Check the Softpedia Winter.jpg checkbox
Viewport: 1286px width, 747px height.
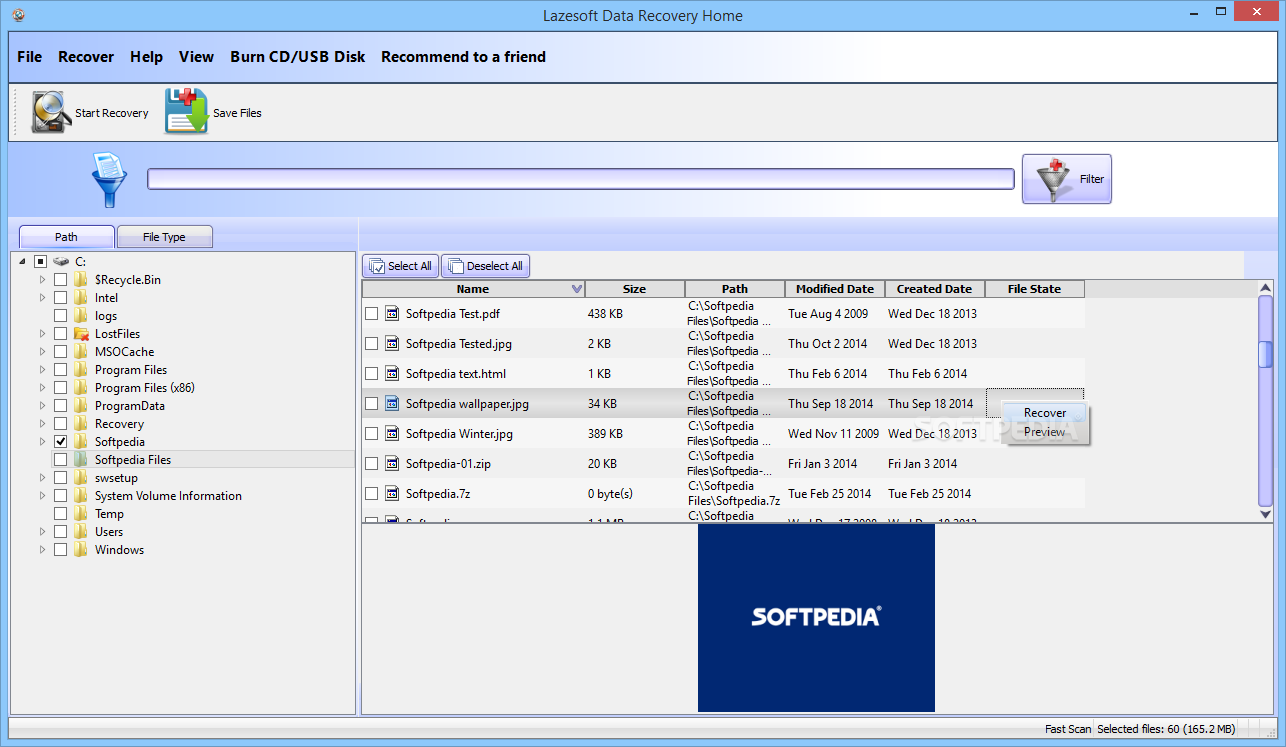tap(371, 433)
